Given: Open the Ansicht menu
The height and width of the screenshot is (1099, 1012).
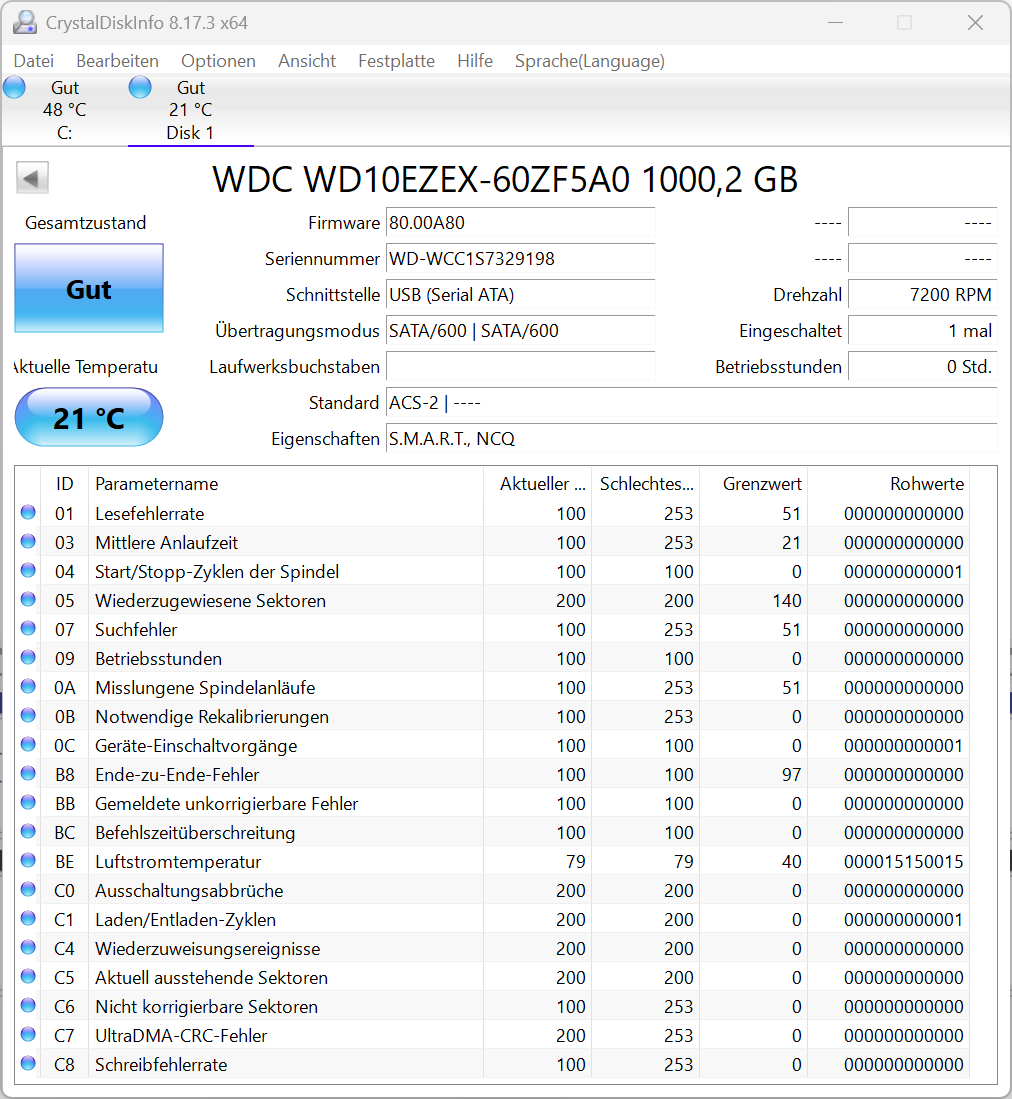Looking at the screenshot, I should [x=307, y=61].
